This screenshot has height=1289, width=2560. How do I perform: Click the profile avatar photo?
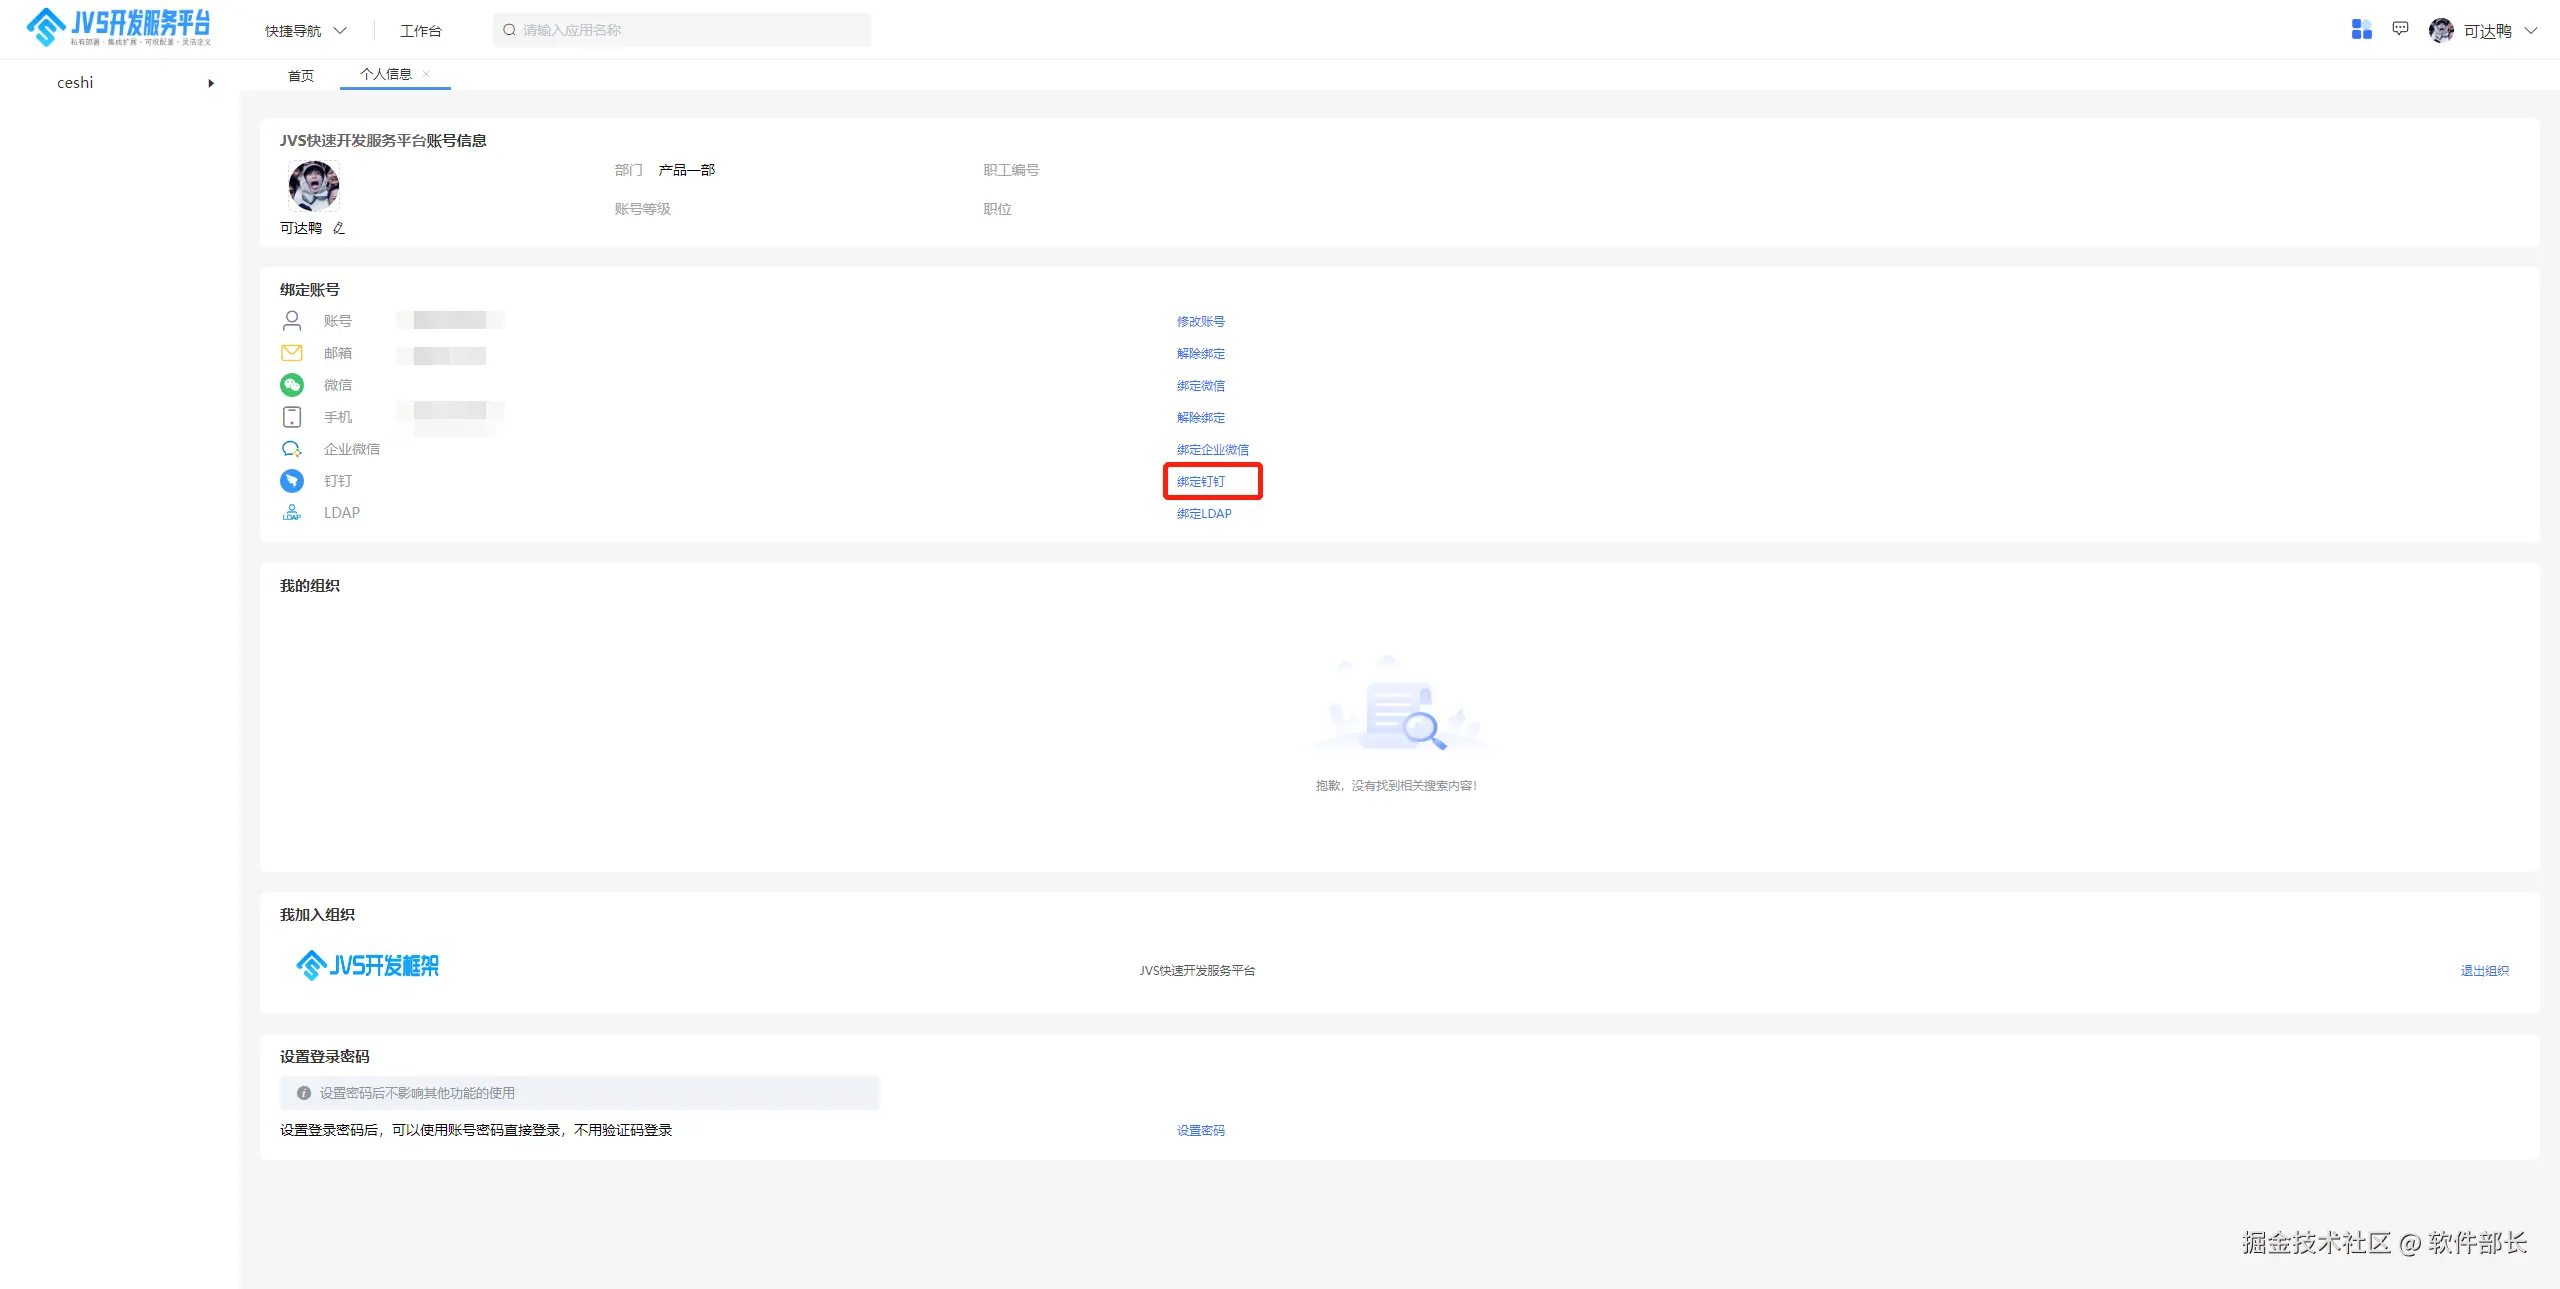pyautogui.click(x=313, y=186)
